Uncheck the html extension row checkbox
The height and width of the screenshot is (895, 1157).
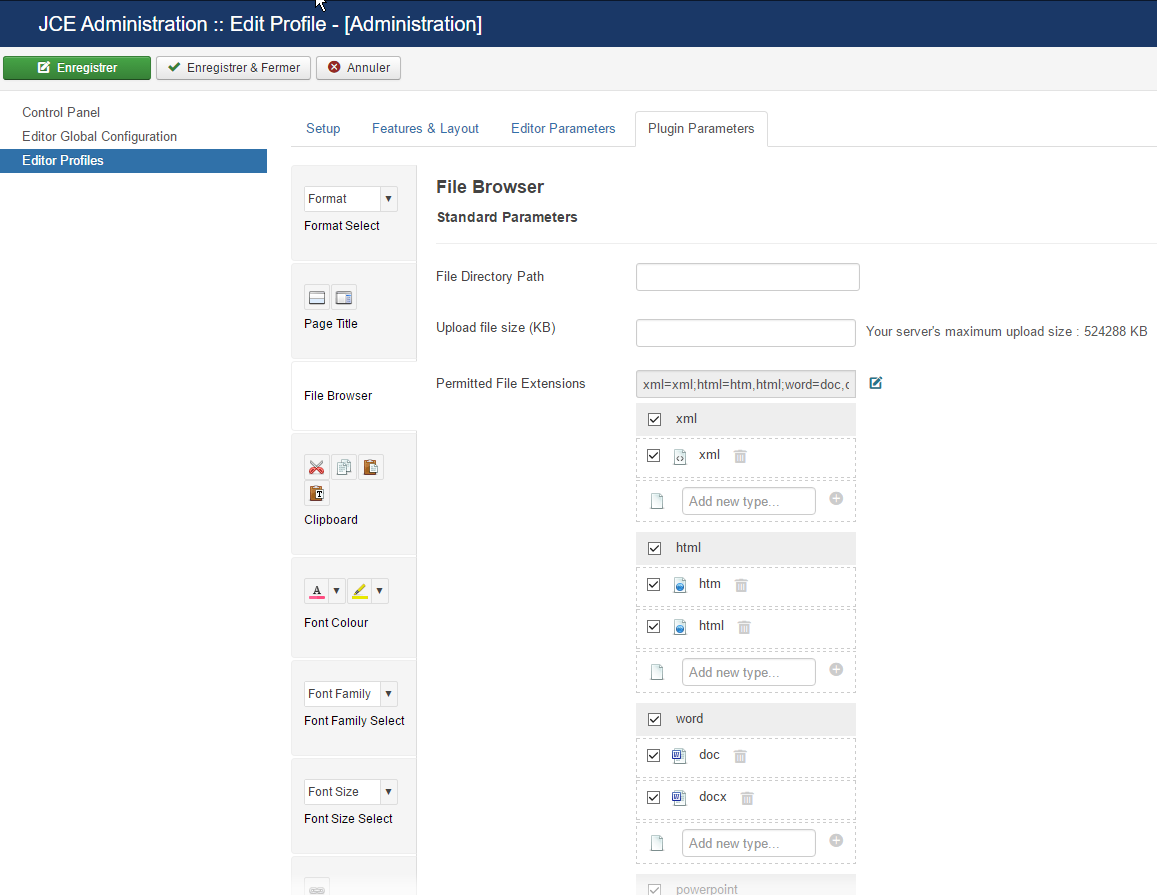tap(654, 626)
